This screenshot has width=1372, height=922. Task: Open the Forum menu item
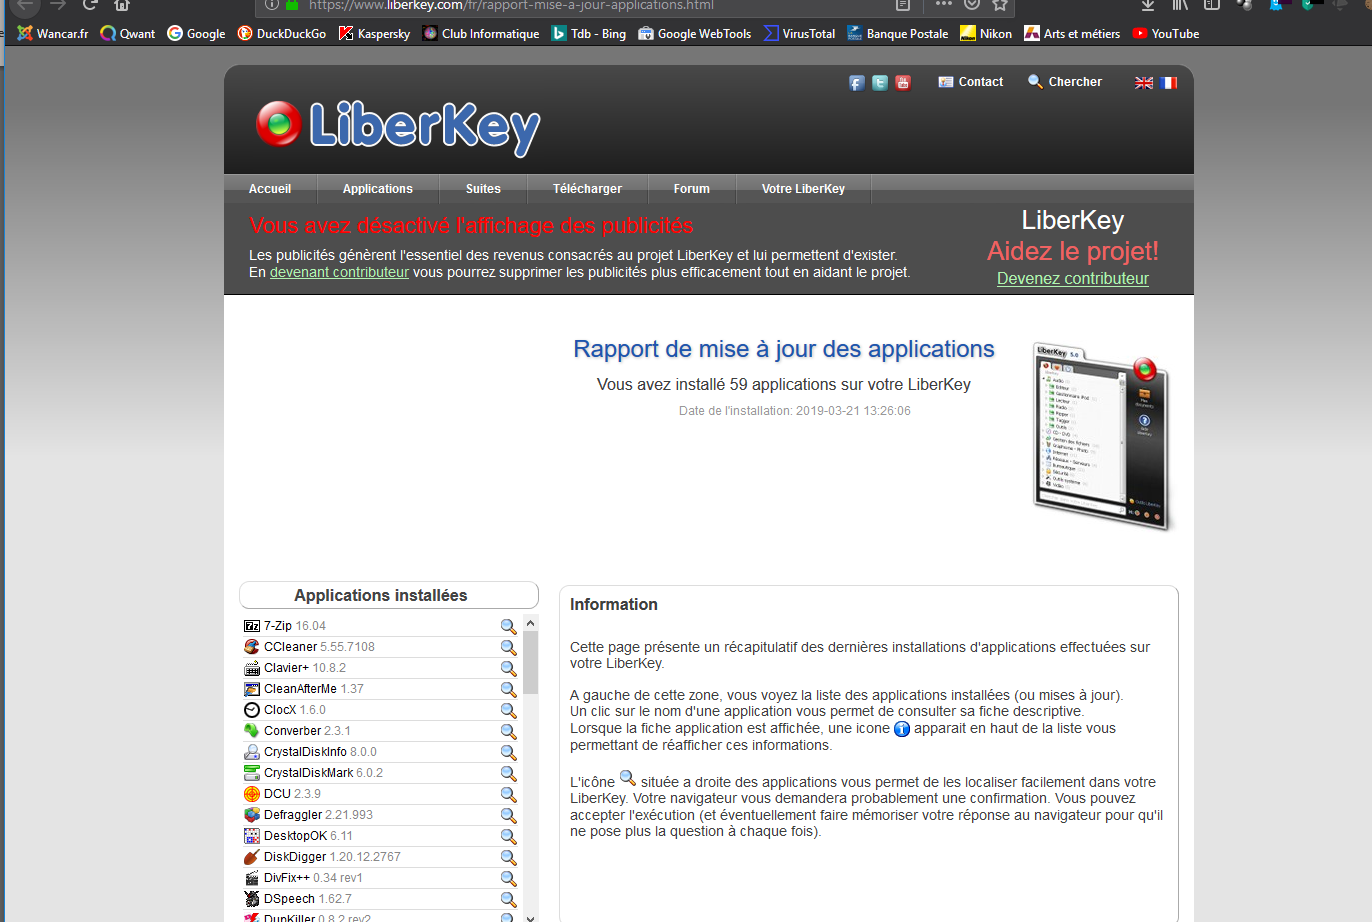click(x=692, y=189)
